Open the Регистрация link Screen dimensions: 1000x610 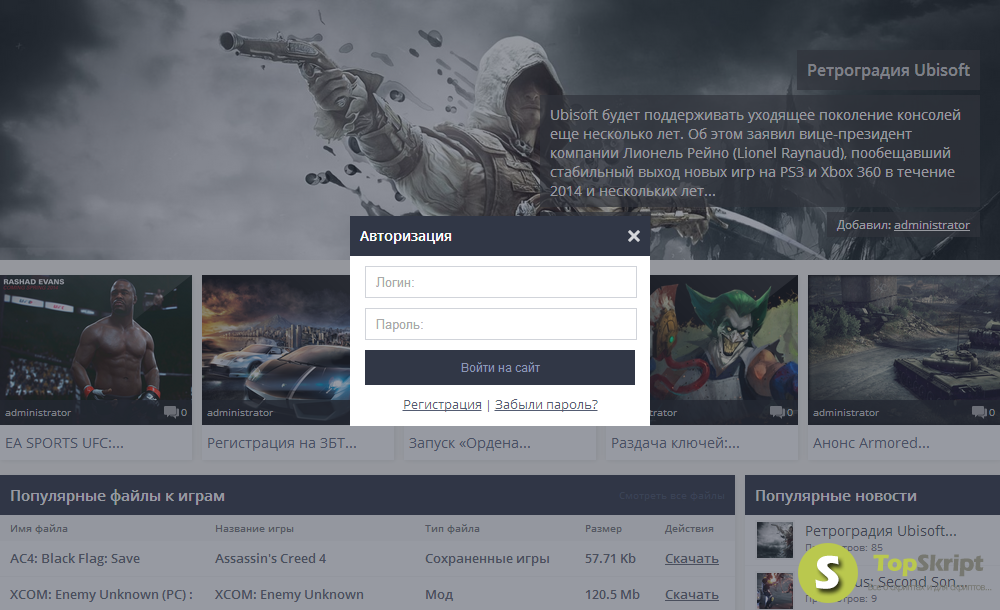[442, 405]
